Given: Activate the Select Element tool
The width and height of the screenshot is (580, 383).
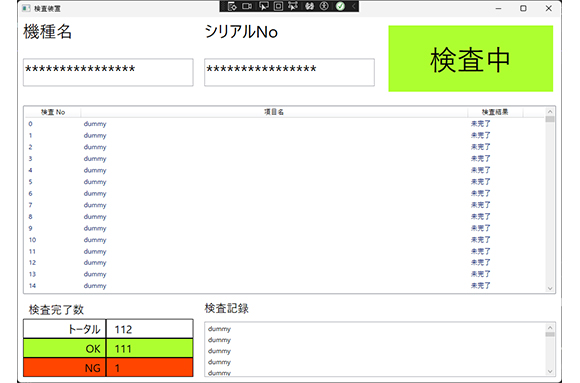Looking at the screenshot, I should [x=264, y=6].
